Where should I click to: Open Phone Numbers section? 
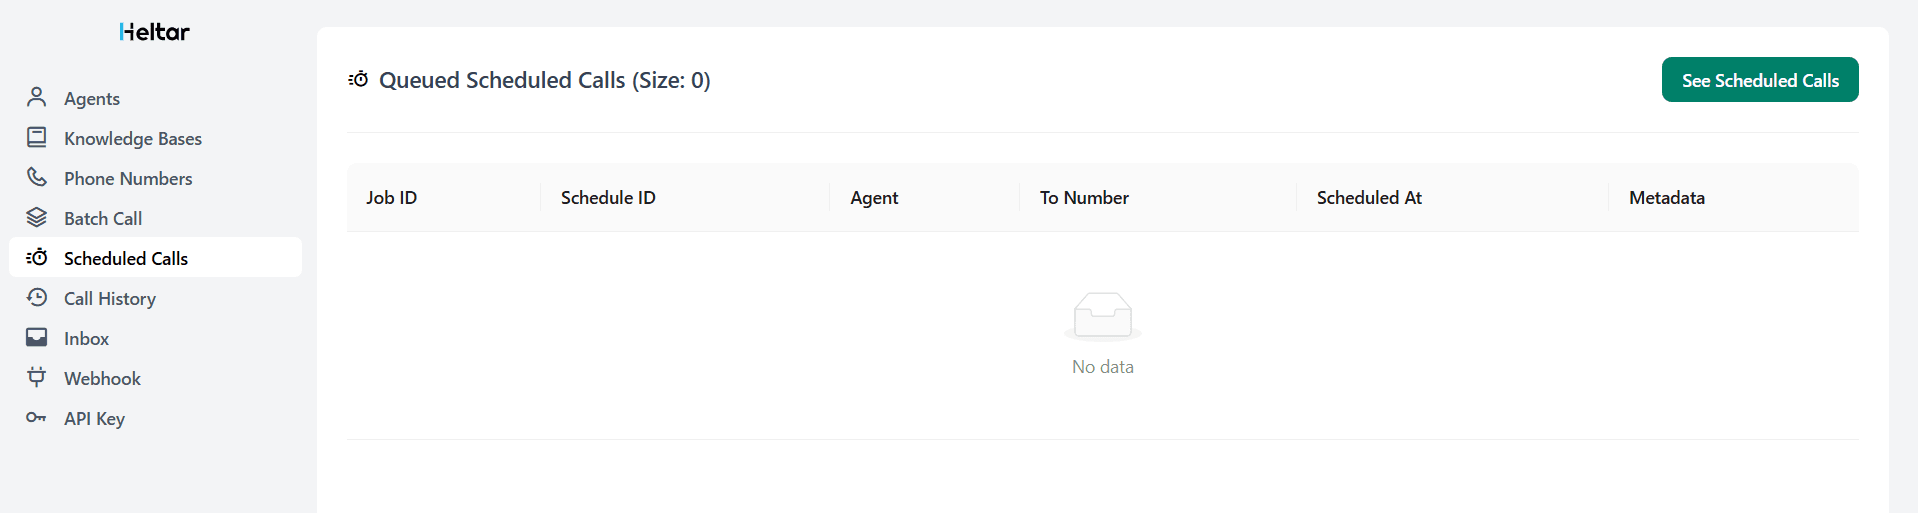click(x=128, y=179)
